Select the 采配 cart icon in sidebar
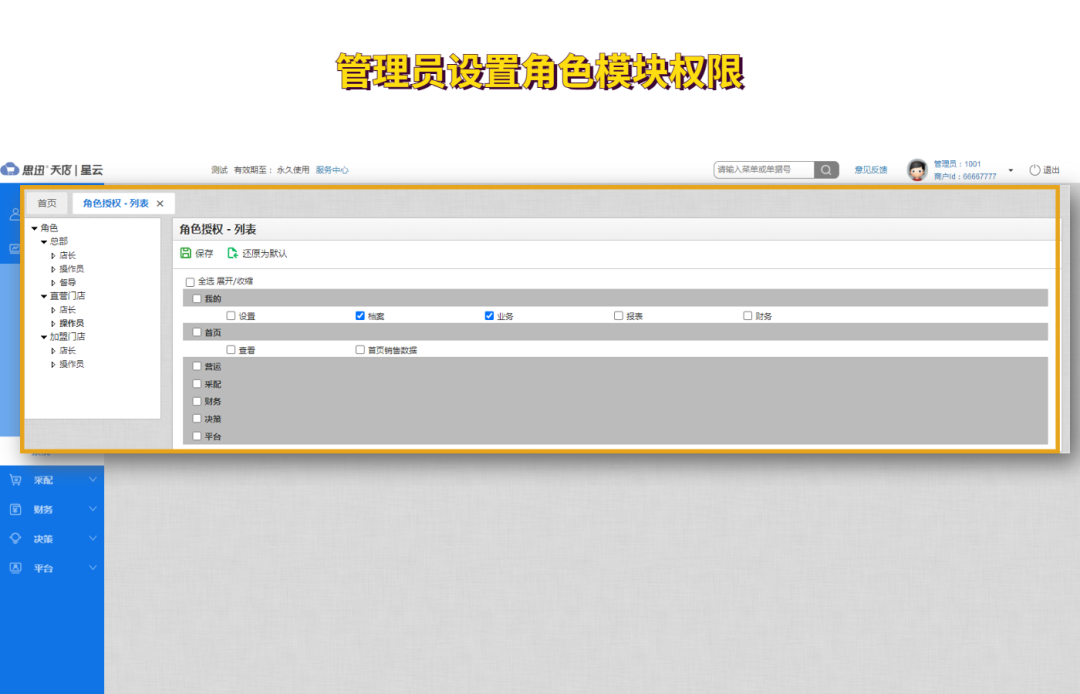Screen dimensions: 1080x694 coord(18,480)
